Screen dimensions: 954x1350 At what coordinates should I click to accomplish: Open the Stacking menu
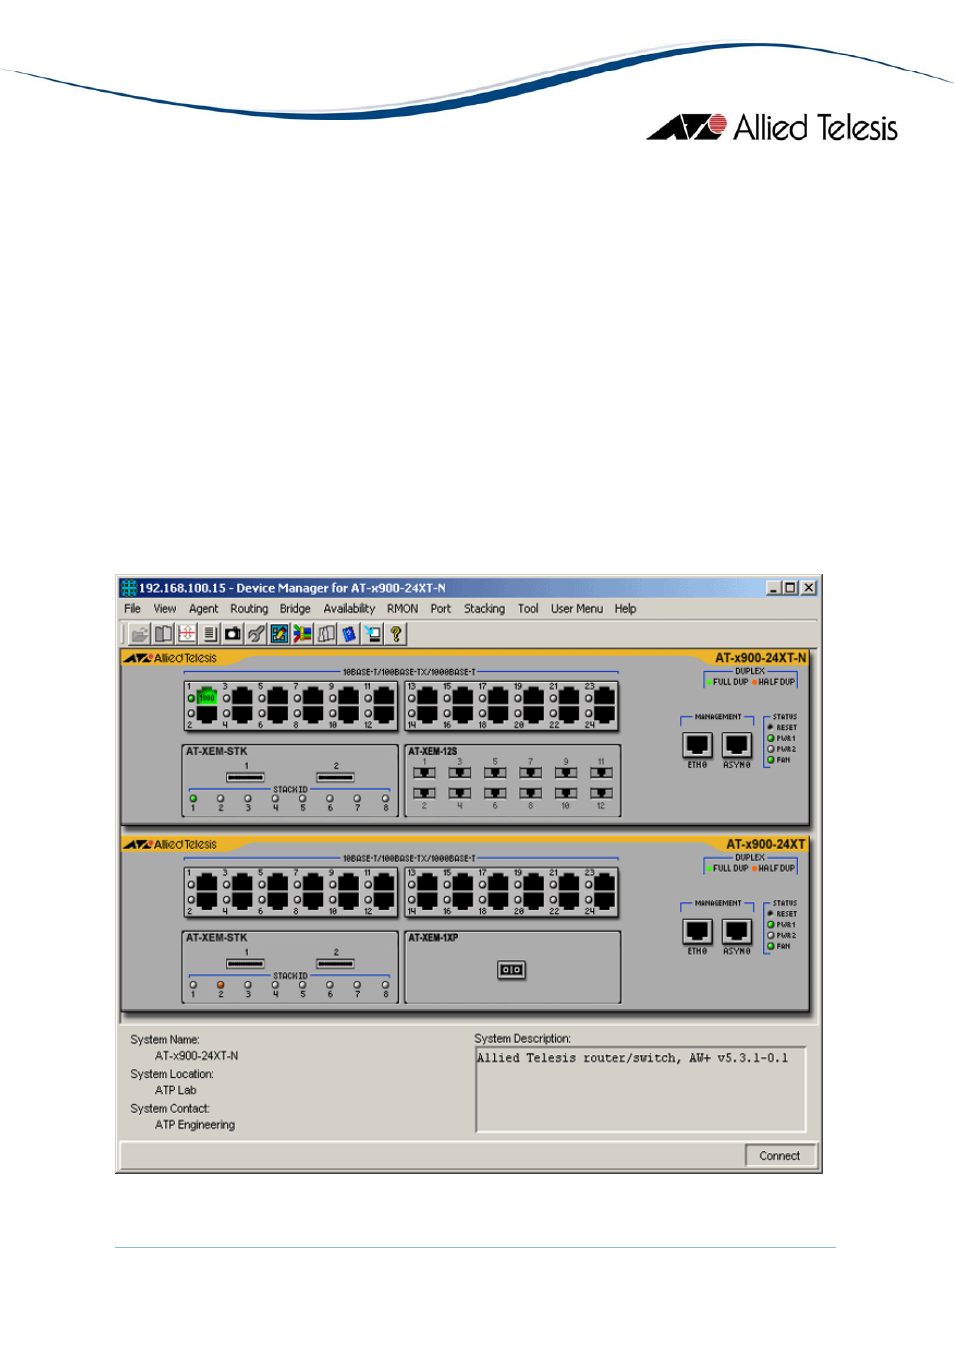484,609
